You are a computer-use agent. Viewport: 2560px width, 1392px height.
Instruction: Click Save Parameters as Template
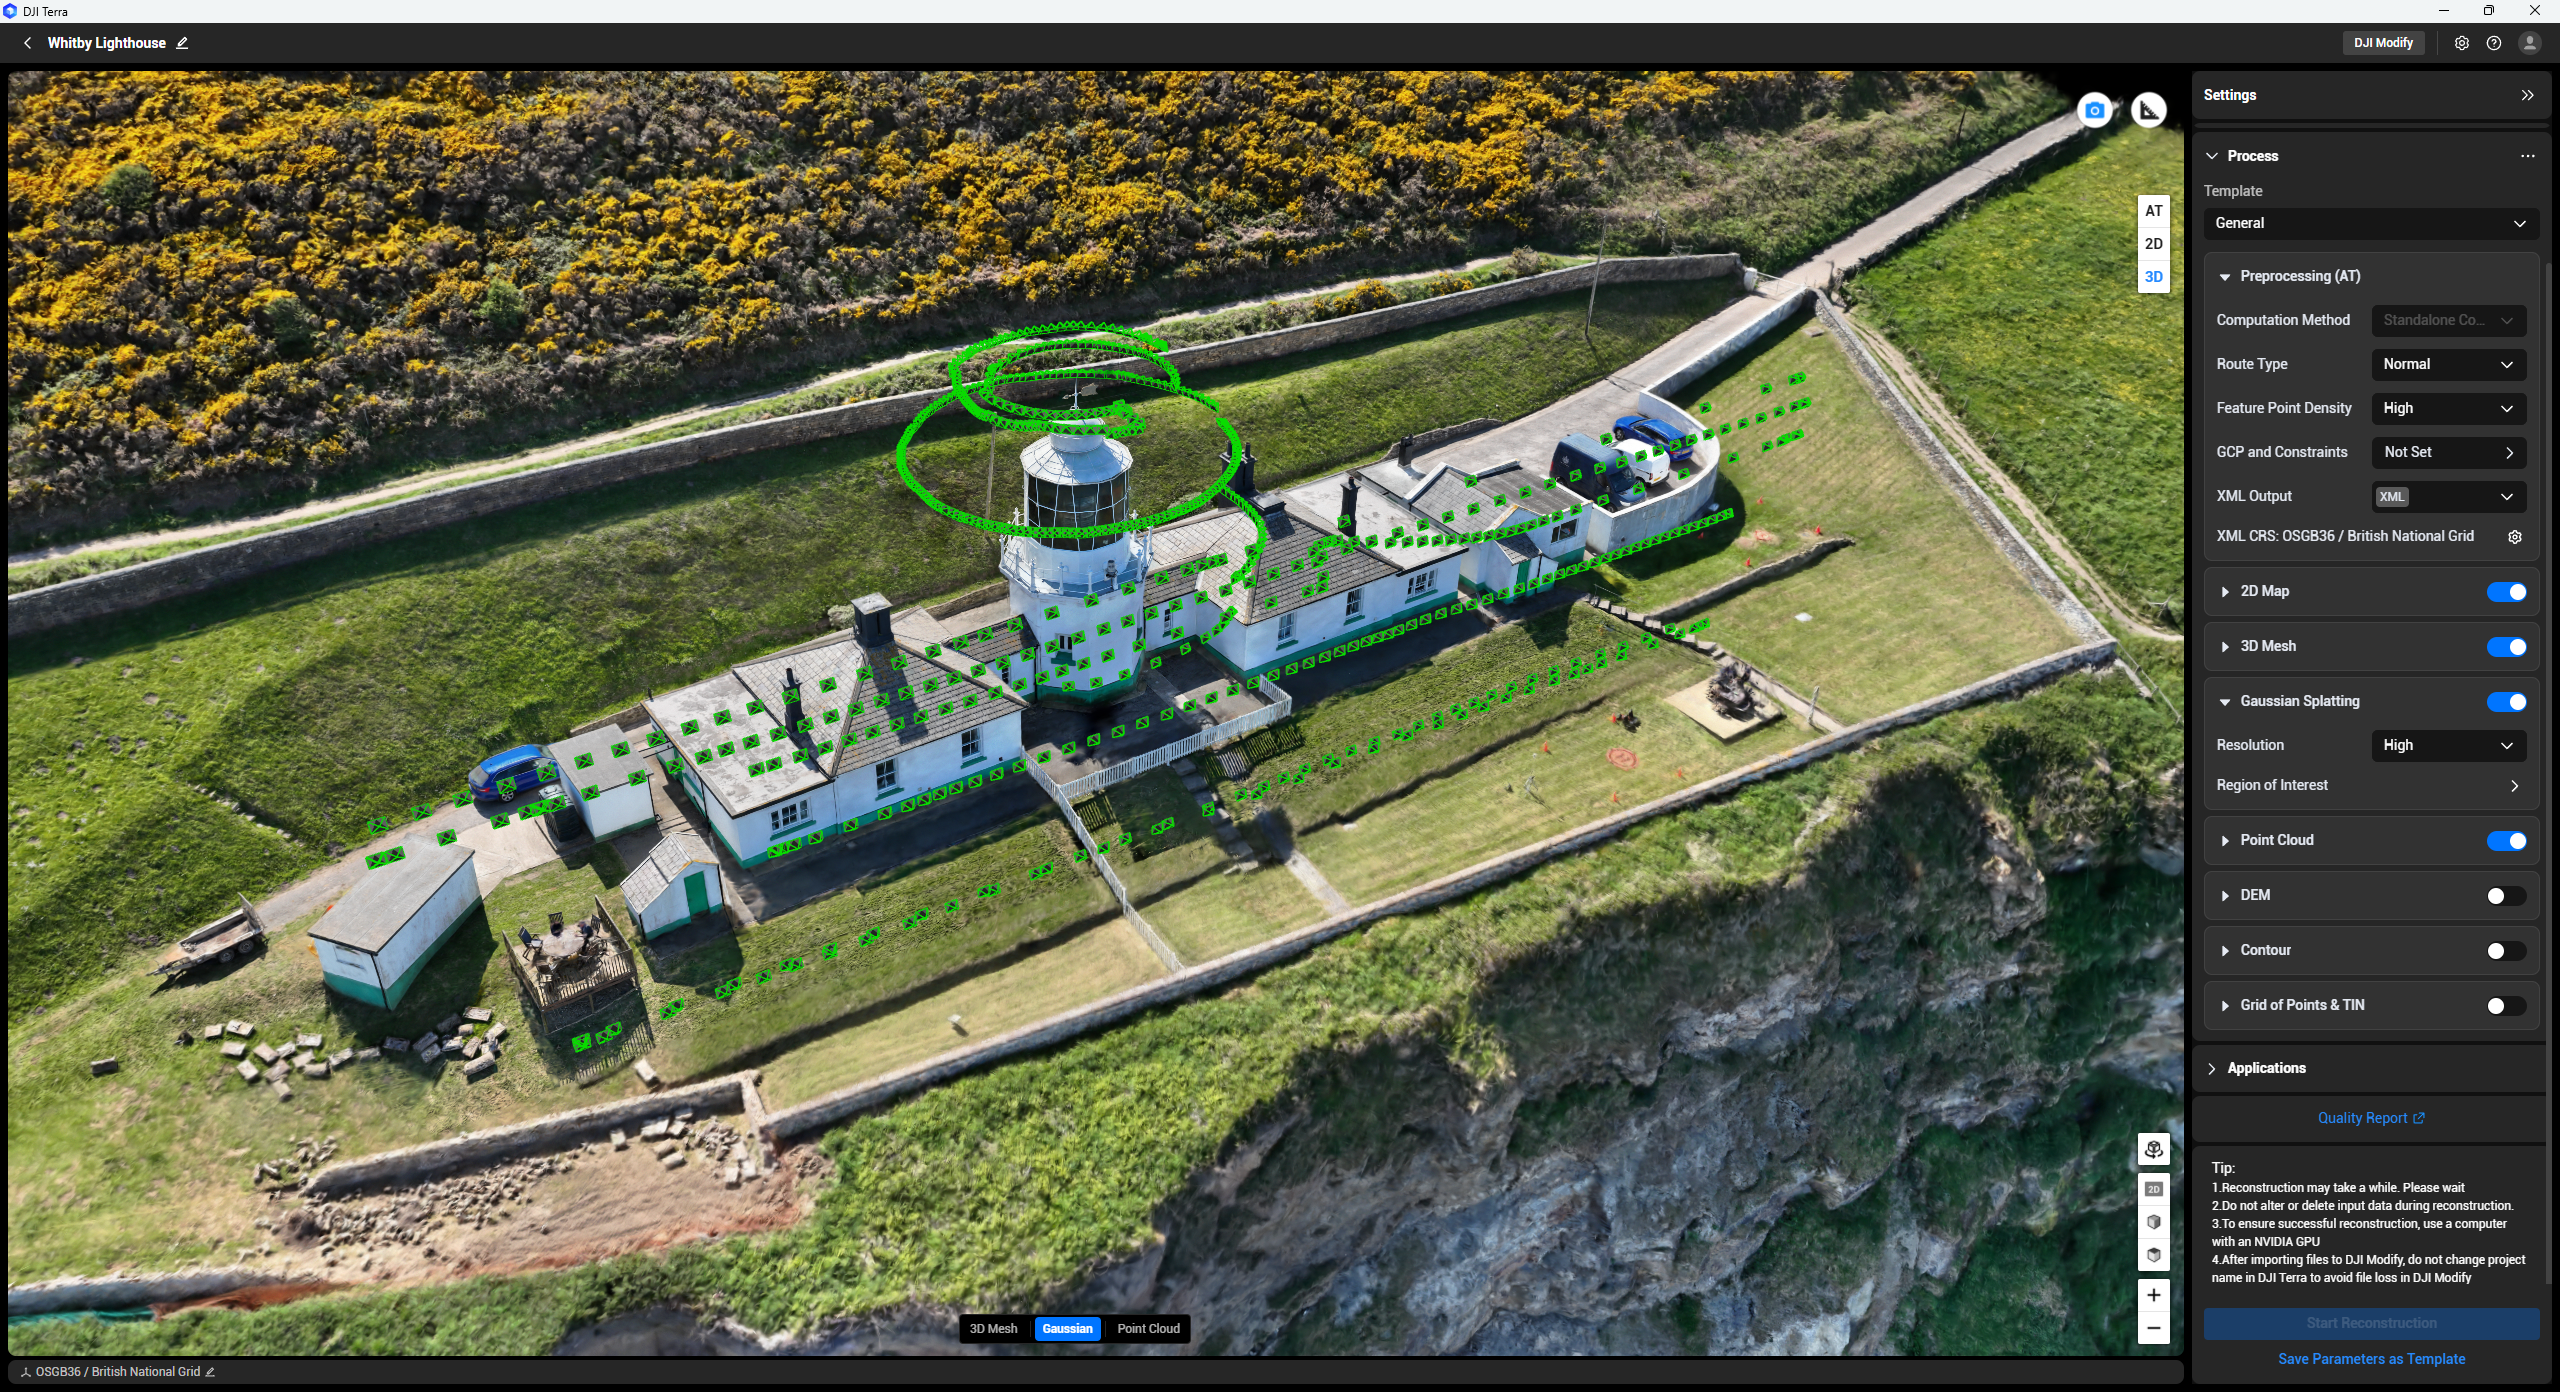pyautogui.click(x=2370, y=1359)
